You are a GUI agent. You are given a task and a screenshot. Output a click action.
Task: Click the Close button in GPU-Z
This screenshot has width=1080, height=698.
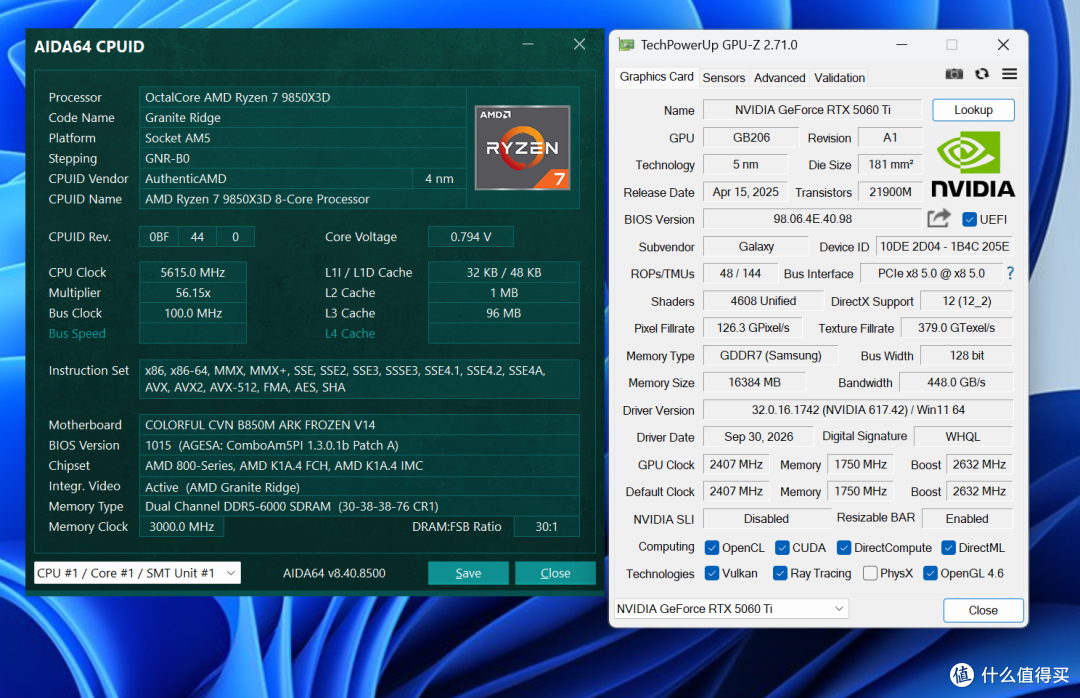[983, 610]
